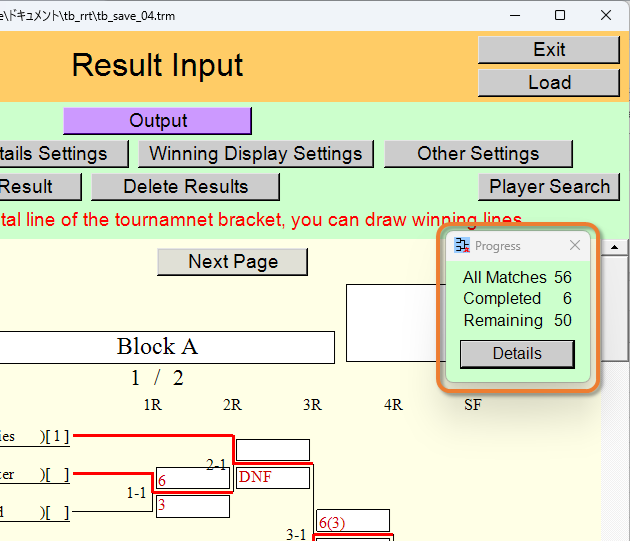
Task: Click the page indicator 1 / 2
Action: click(157, 378)
